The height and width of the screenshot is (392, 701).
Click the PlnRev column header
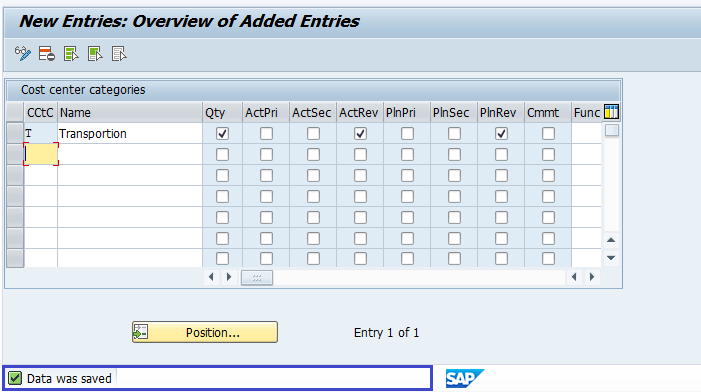pyautogui.click(x=501, y=113)
